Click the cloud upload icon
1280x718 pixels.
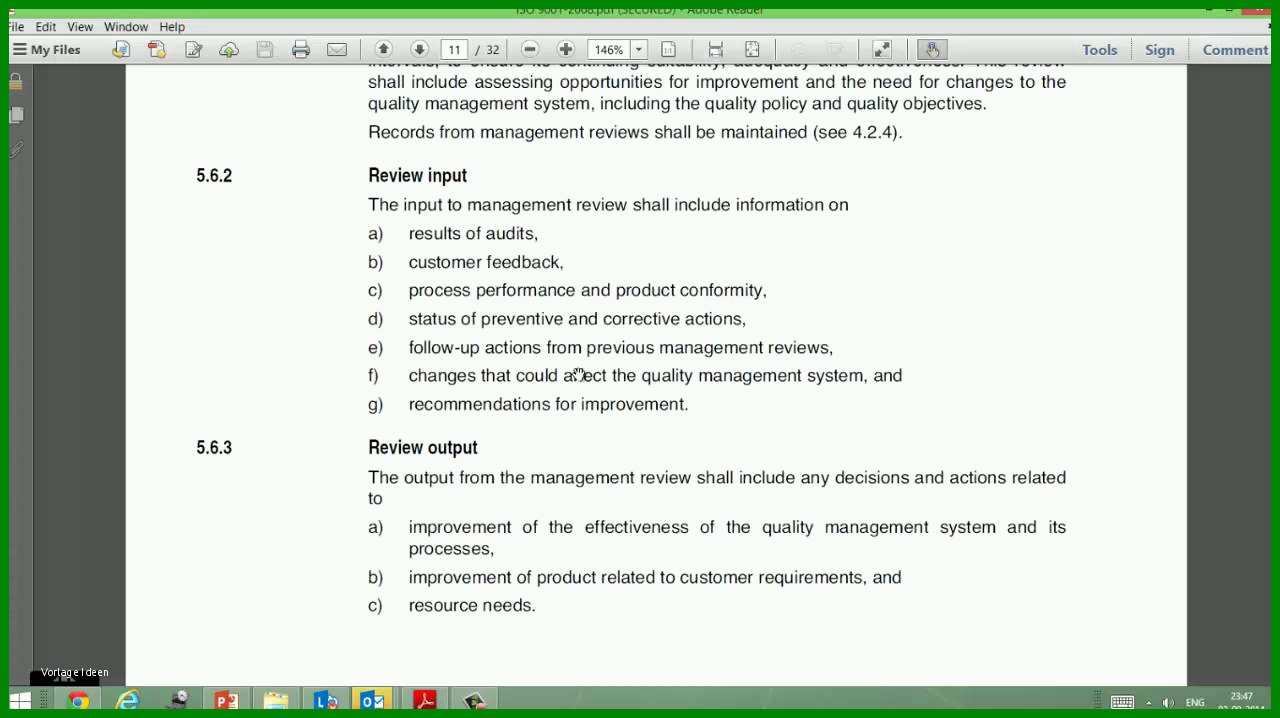[229, 49]
